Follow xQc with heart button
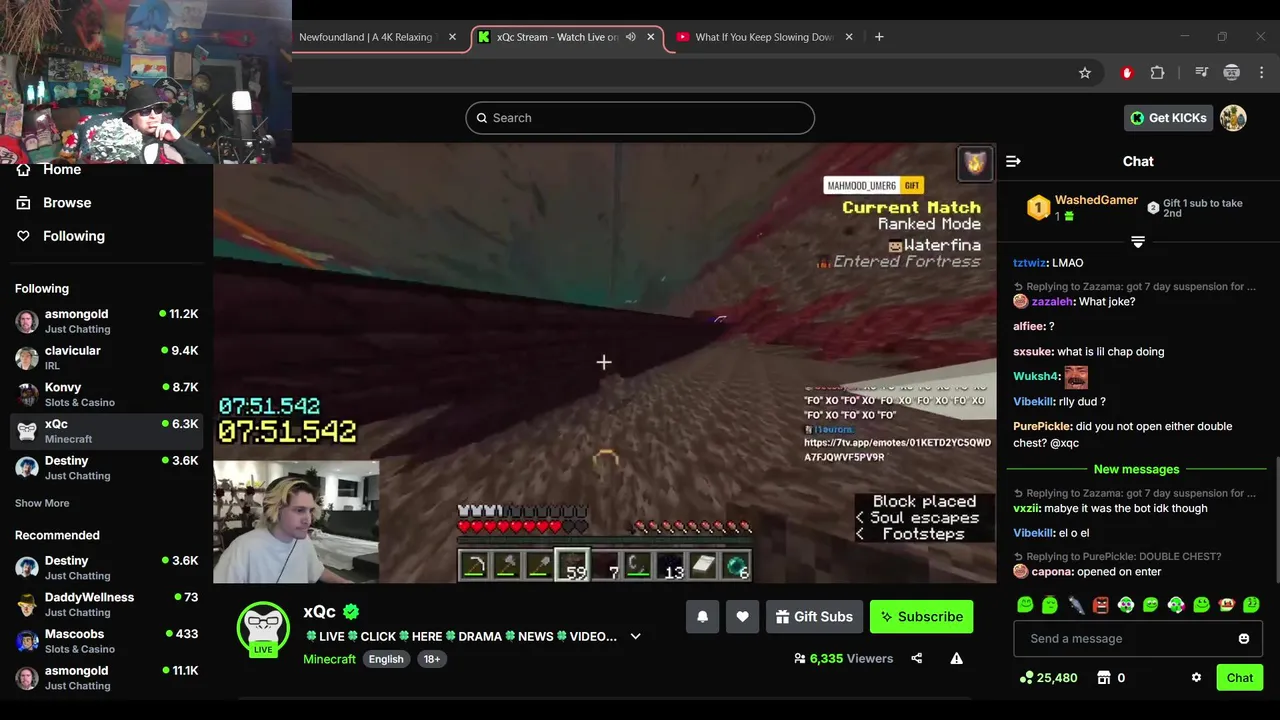 click(742, 617)
